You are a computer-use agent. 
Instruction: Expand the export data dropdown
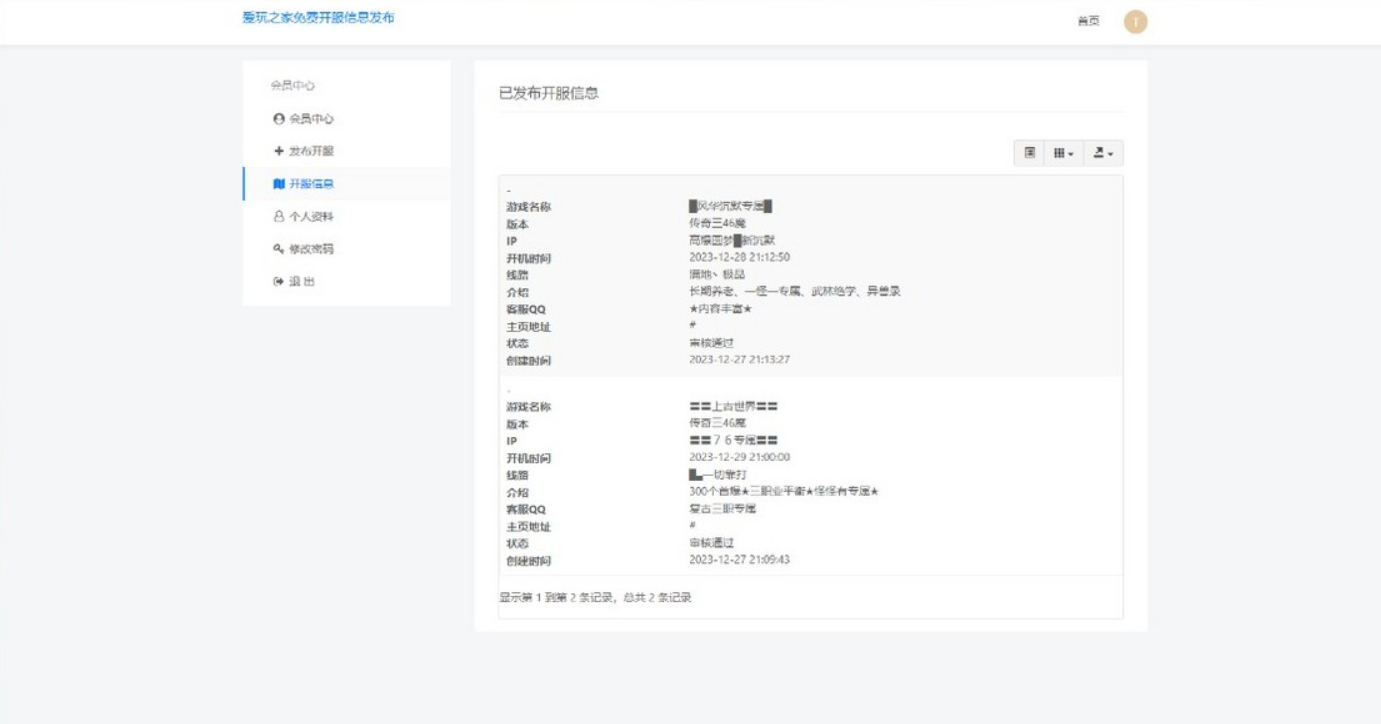pos(1103,153)
